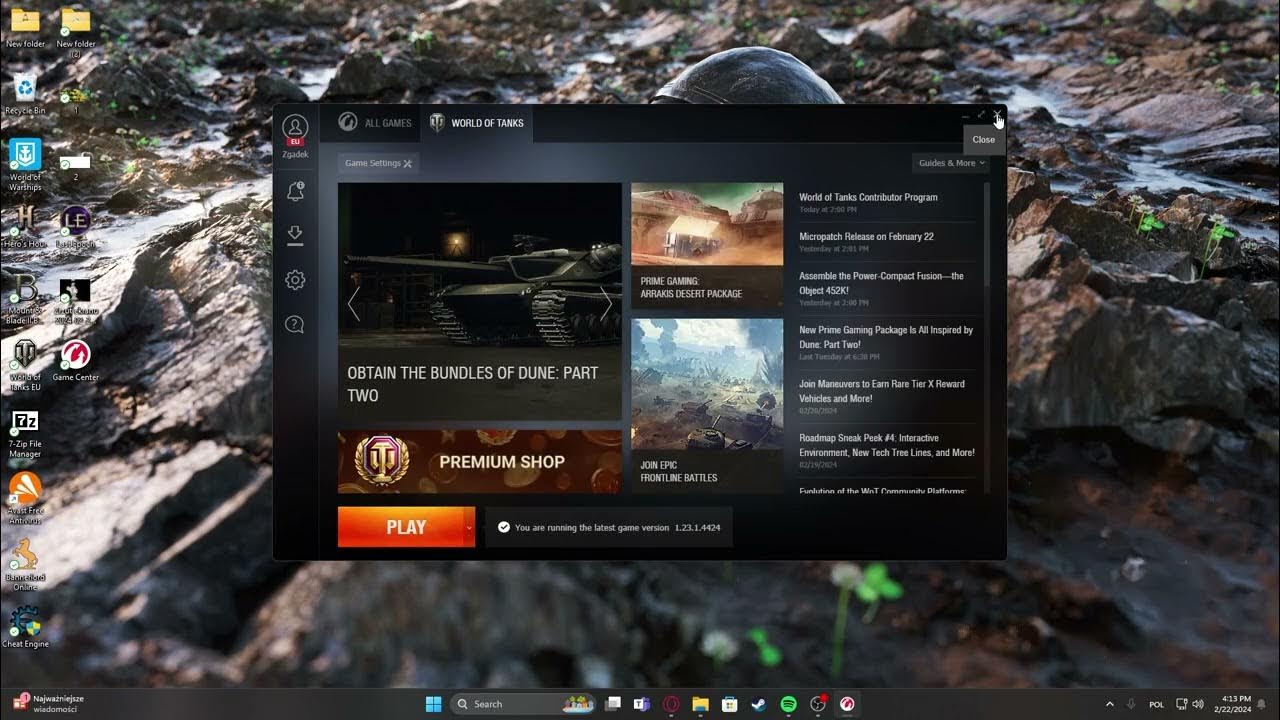
Task: Click the PLAY button
Action: 402,527
